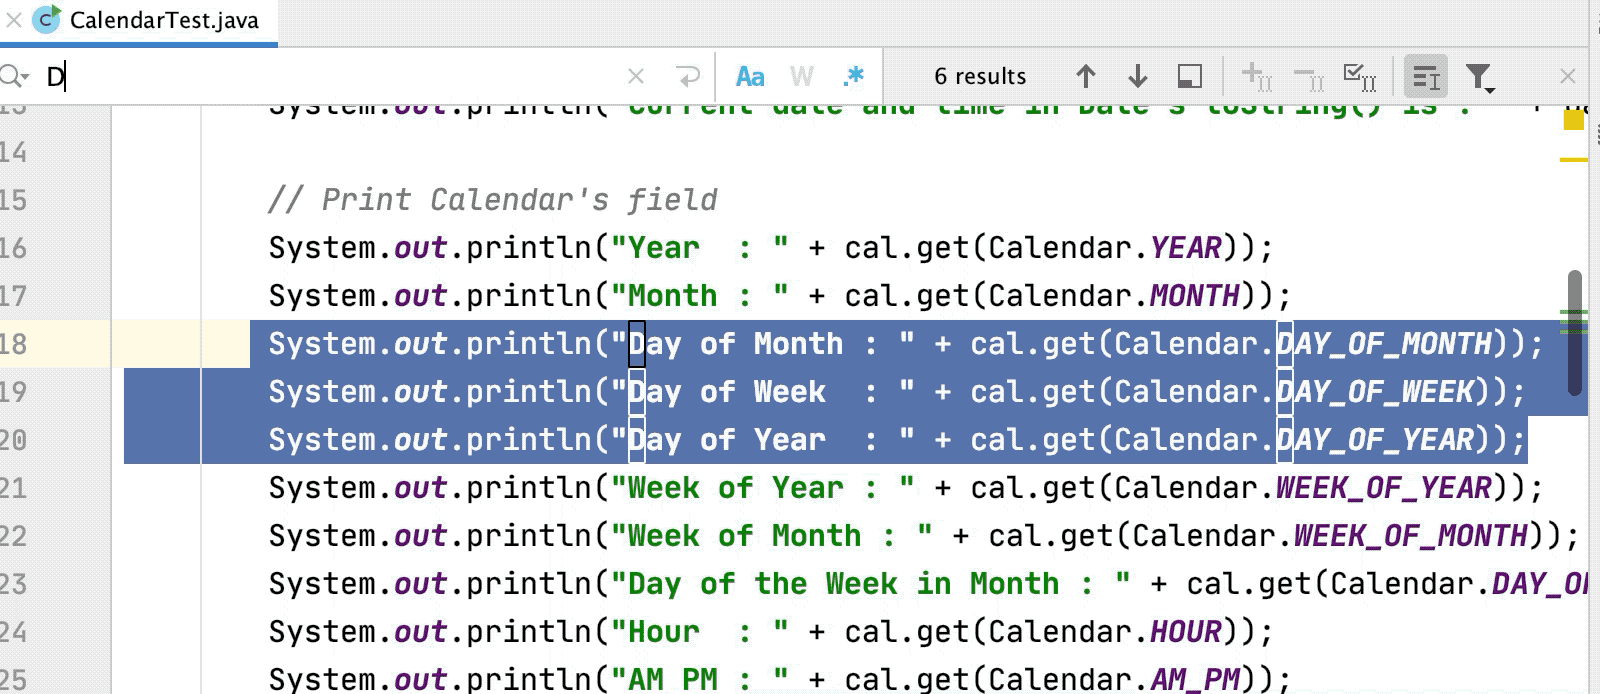Open search history magnifier dropdown
The width and height of the screenshot is (1600, 694).
[x=15, y=76]
